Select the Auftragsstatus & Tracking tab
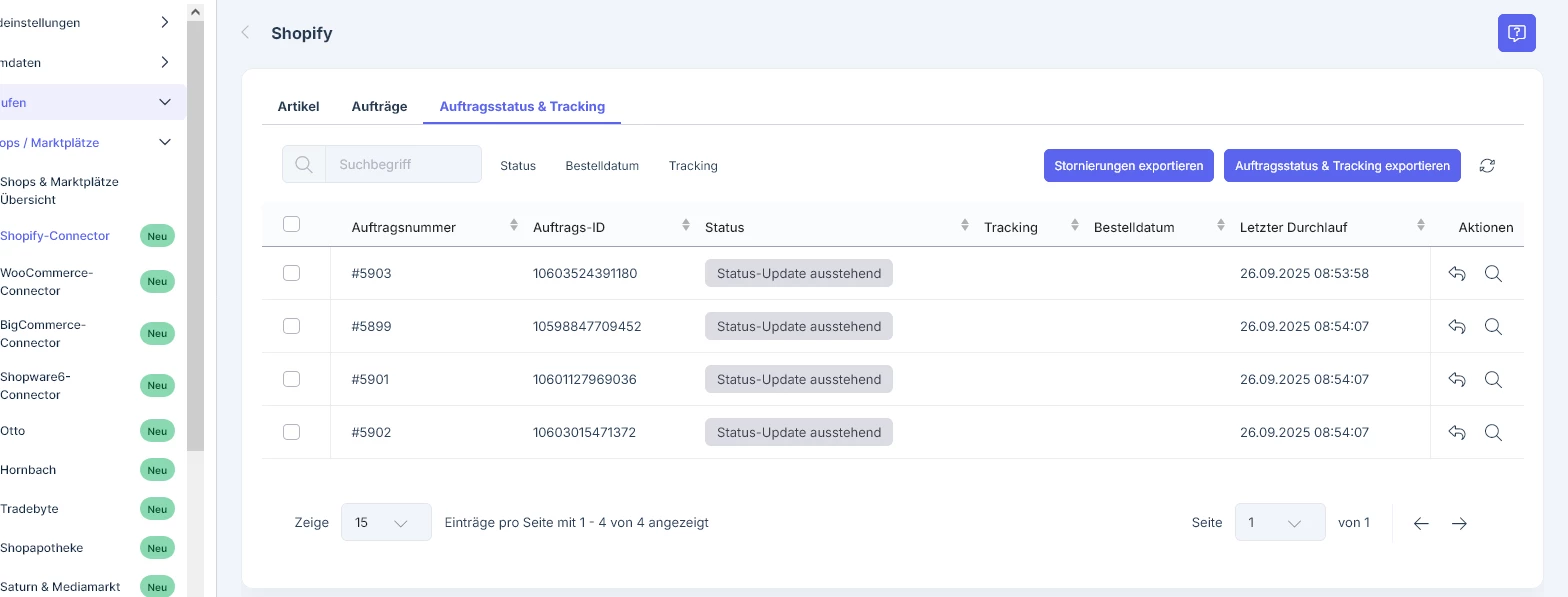Screen dimensions: 1568x597 click(522, 106)
